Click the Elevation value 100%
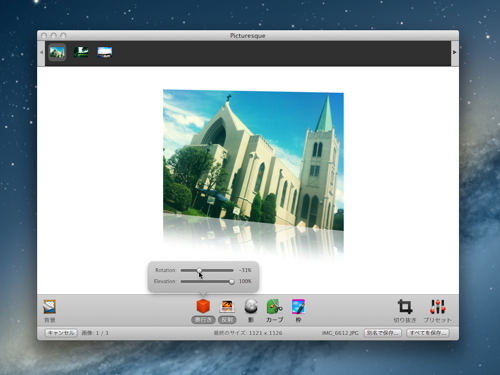Screen dimensions: 500x375 245,281
